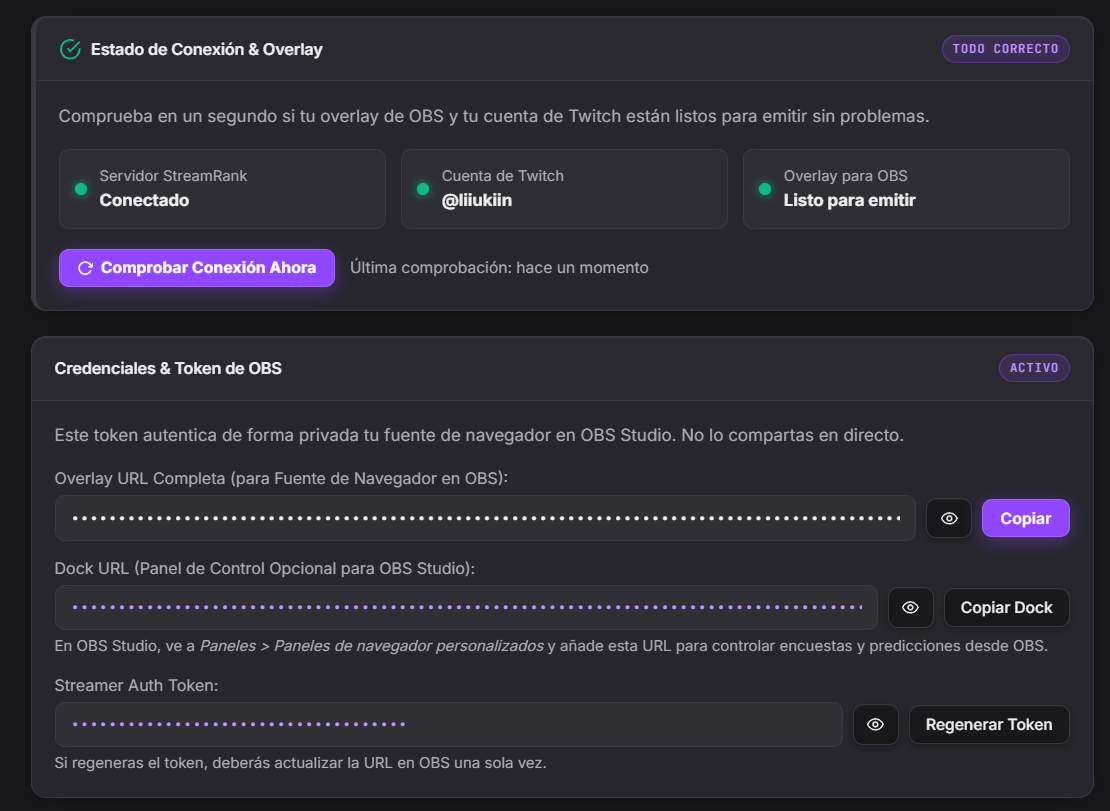Click the ACTIVO badge
Image resolution: width=1110 pixels, height=811 pixels.
tap(1034, 368)
